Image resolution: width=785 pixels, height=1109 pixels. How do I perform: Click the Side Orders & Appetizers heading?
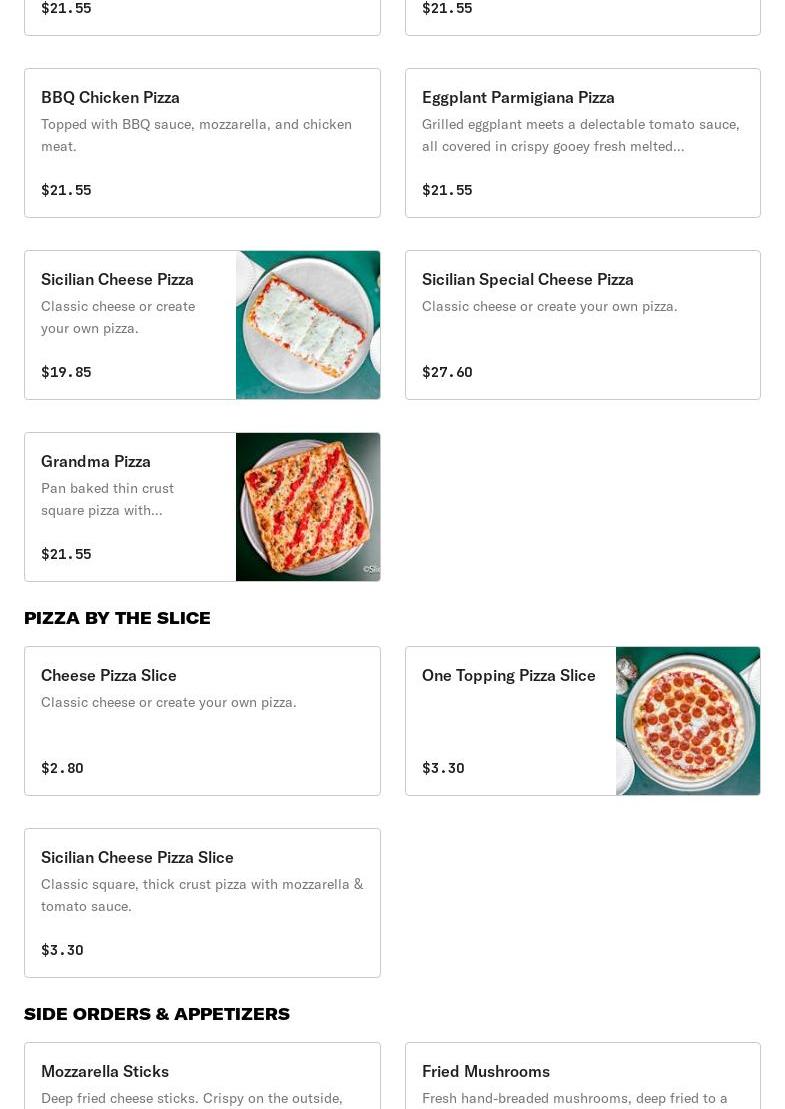[x=157, y=1014]
